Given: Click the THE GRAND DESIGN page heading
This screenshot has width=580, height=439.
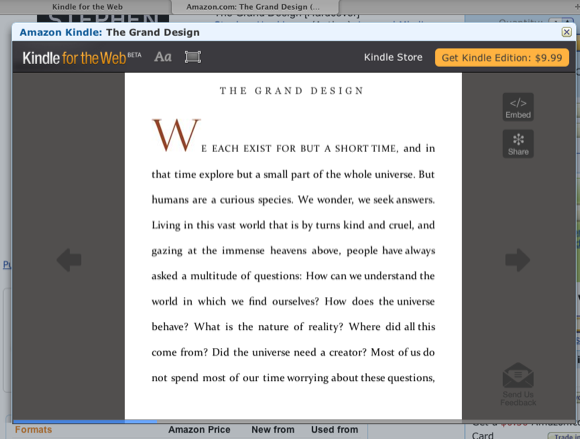Looking at the screenshot, I should pos(292,91).
